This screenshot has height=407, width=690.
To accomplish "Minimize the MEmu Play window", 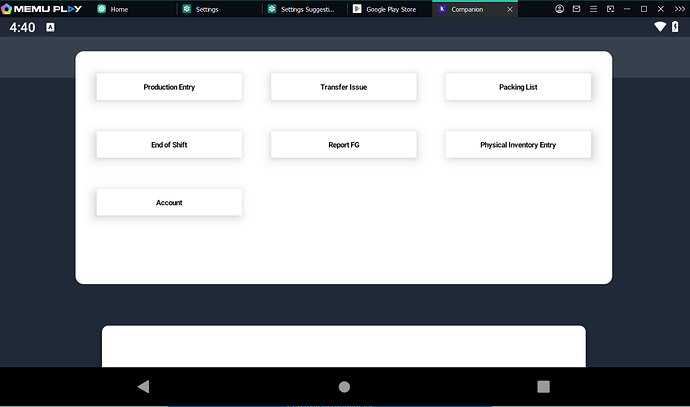I will click(x=627, y=9).
